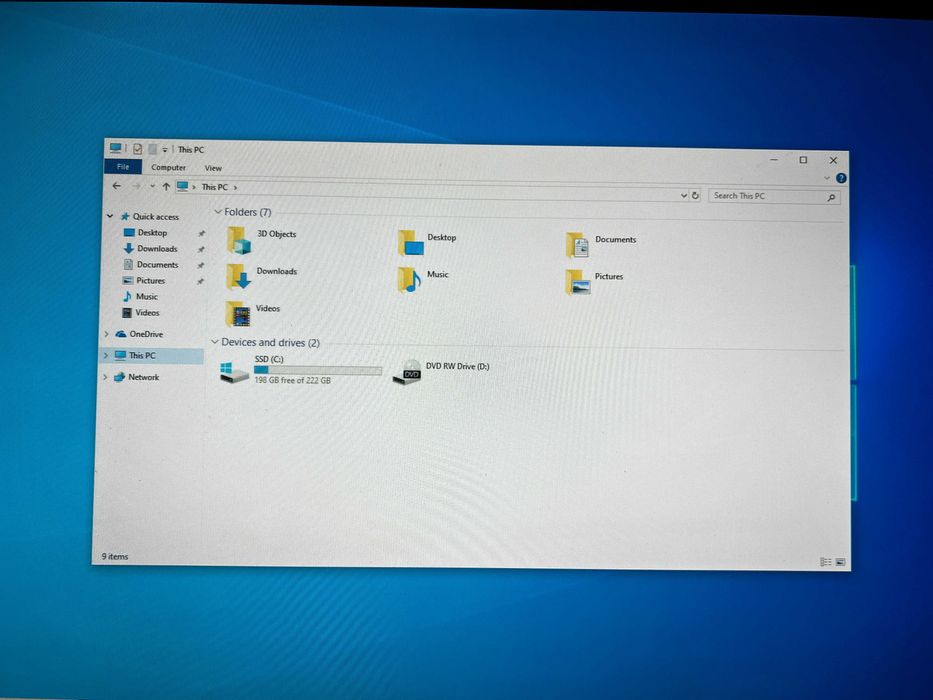
Task: Click the Forward navigation arrow
Action: point(136,186)
